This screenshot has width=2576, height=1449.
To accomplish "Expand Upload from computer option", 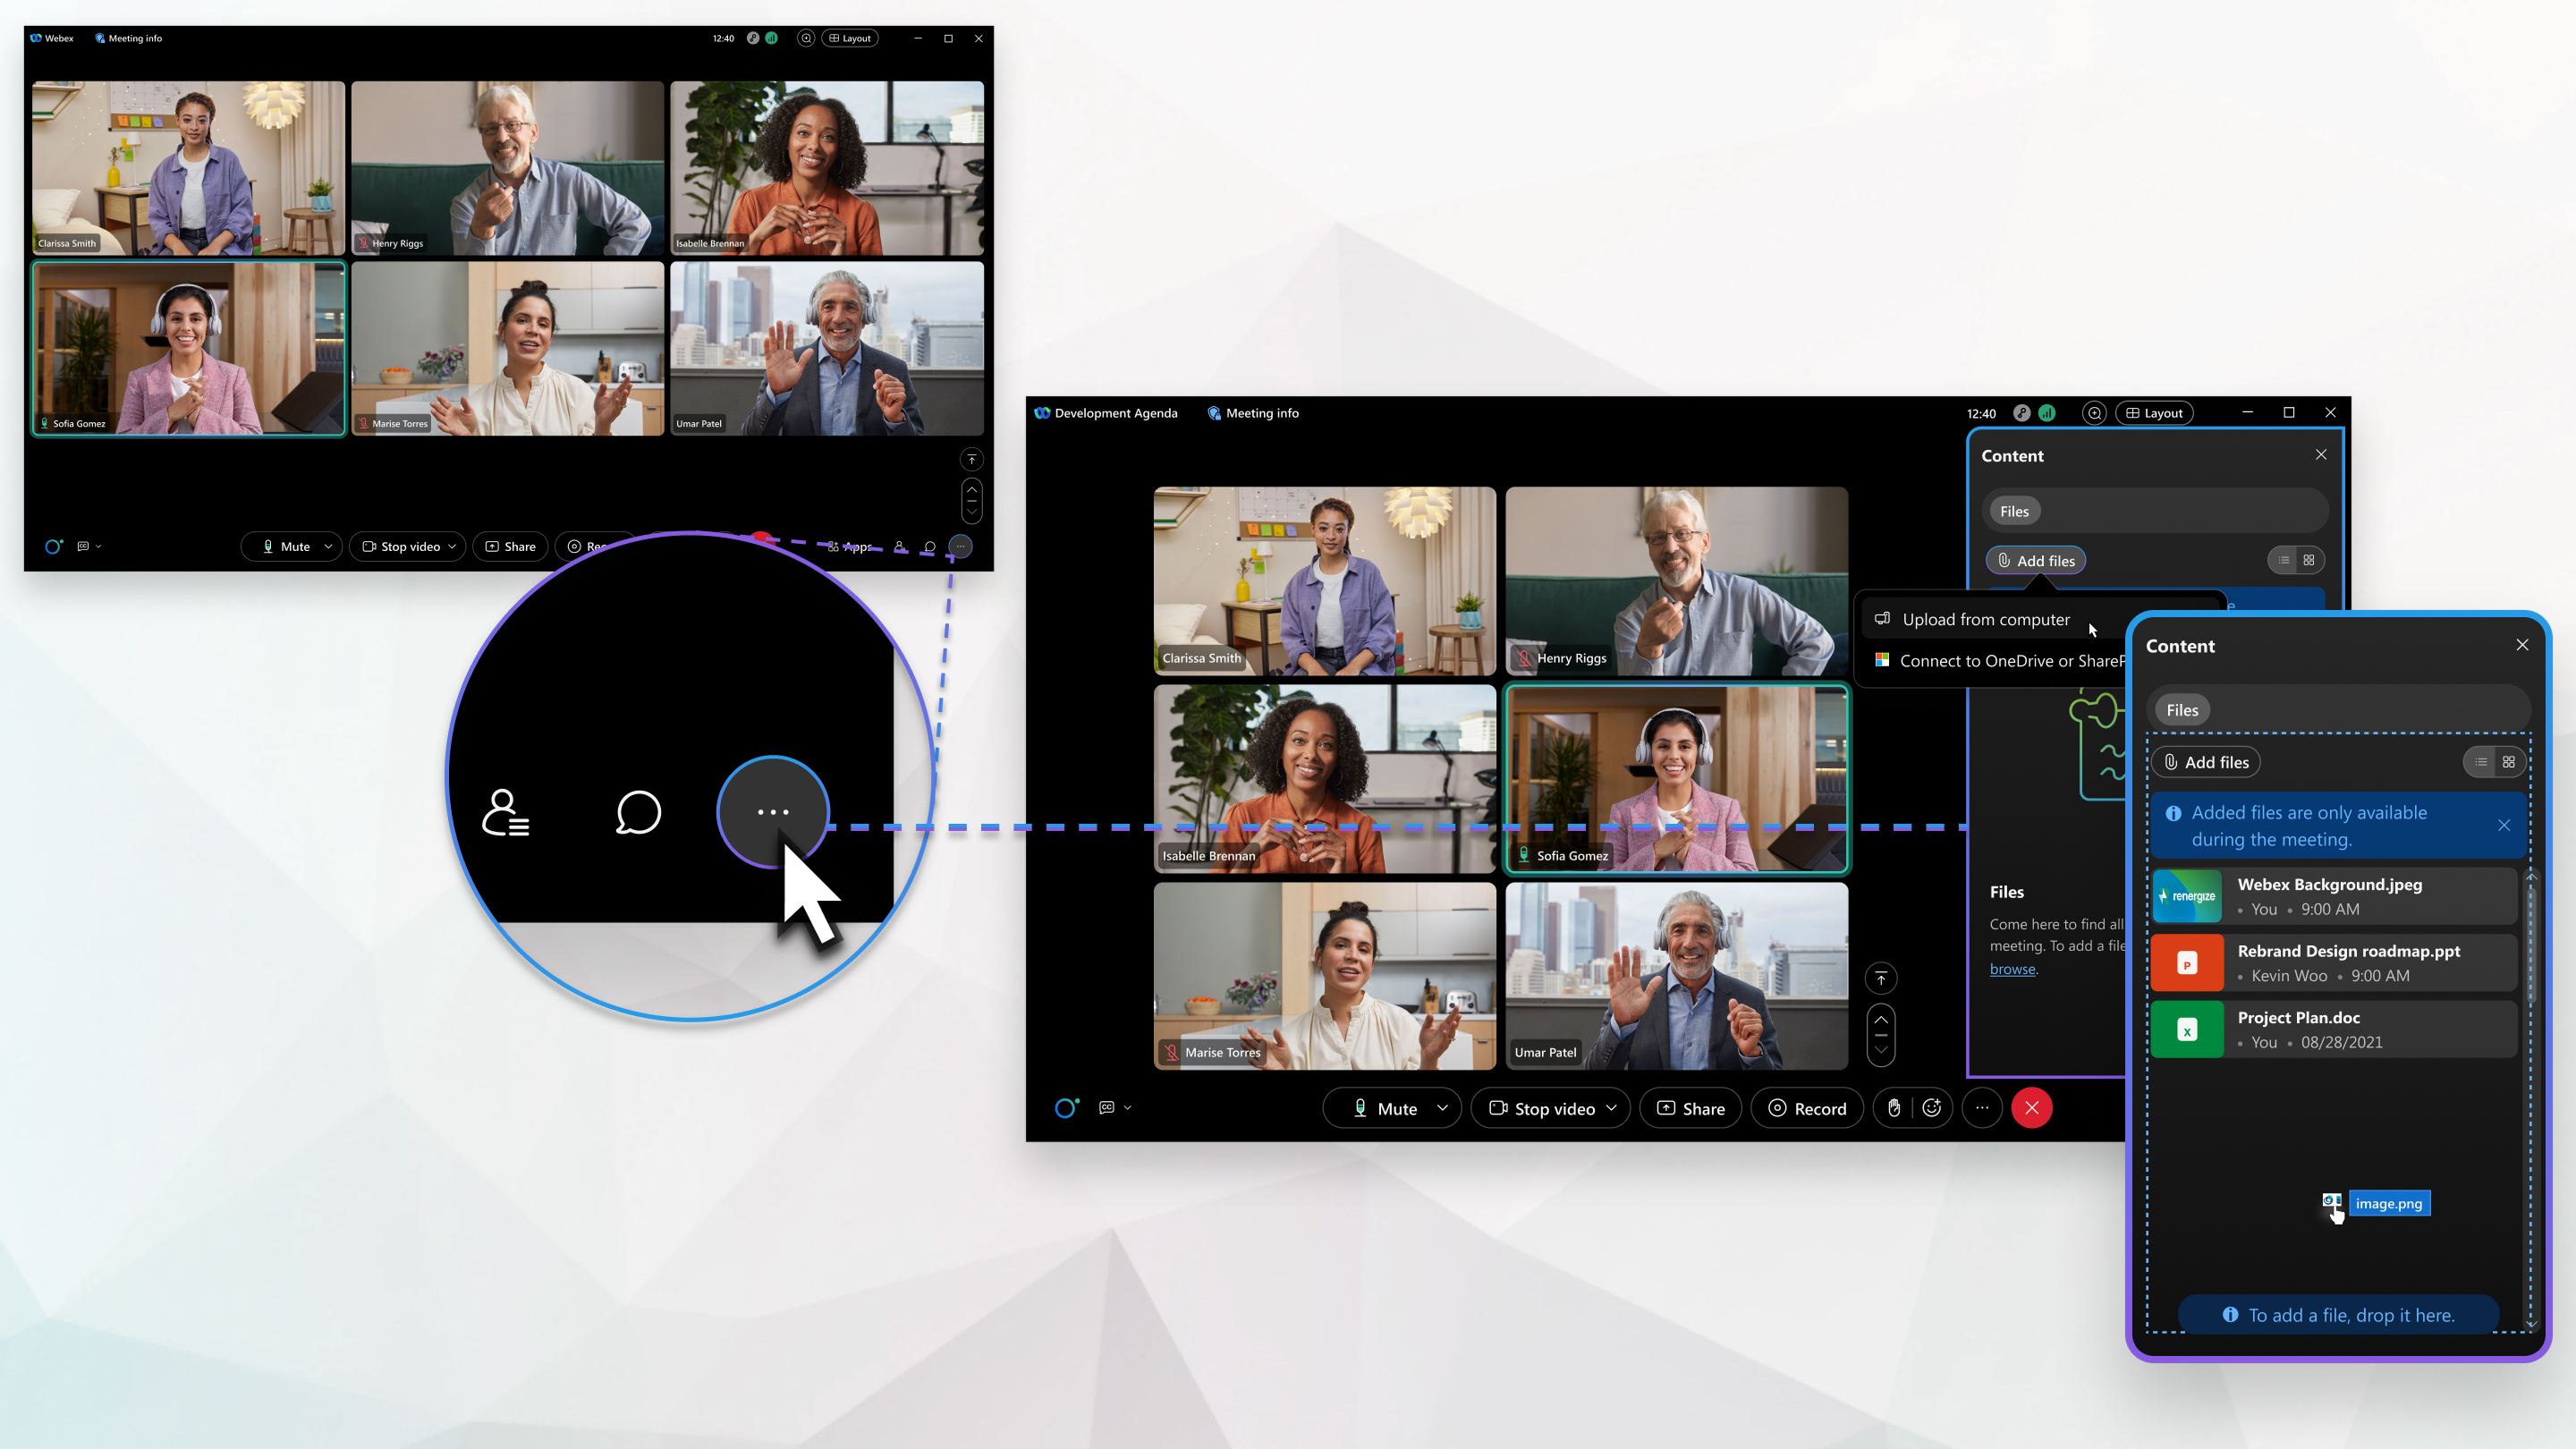I will 1985,617.
